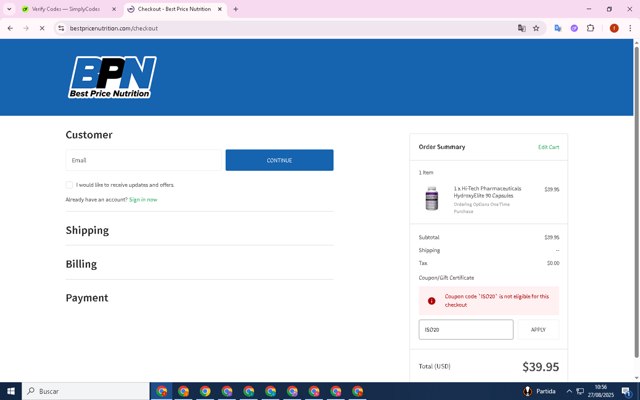640x400 pixels.
Task: Click the $39.95 total amount
Action: pos(541,367)
